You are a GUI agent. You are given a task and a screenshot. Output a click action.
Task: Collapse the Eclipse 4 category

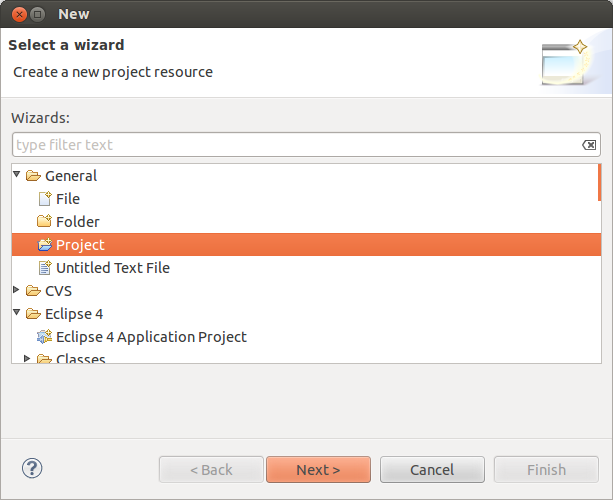tap(17, 313)
